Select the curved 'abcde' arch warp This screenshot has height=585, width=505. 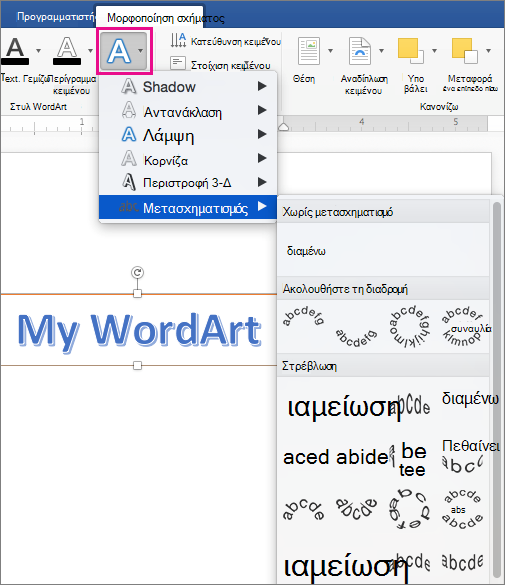click(x=303, y=509)
